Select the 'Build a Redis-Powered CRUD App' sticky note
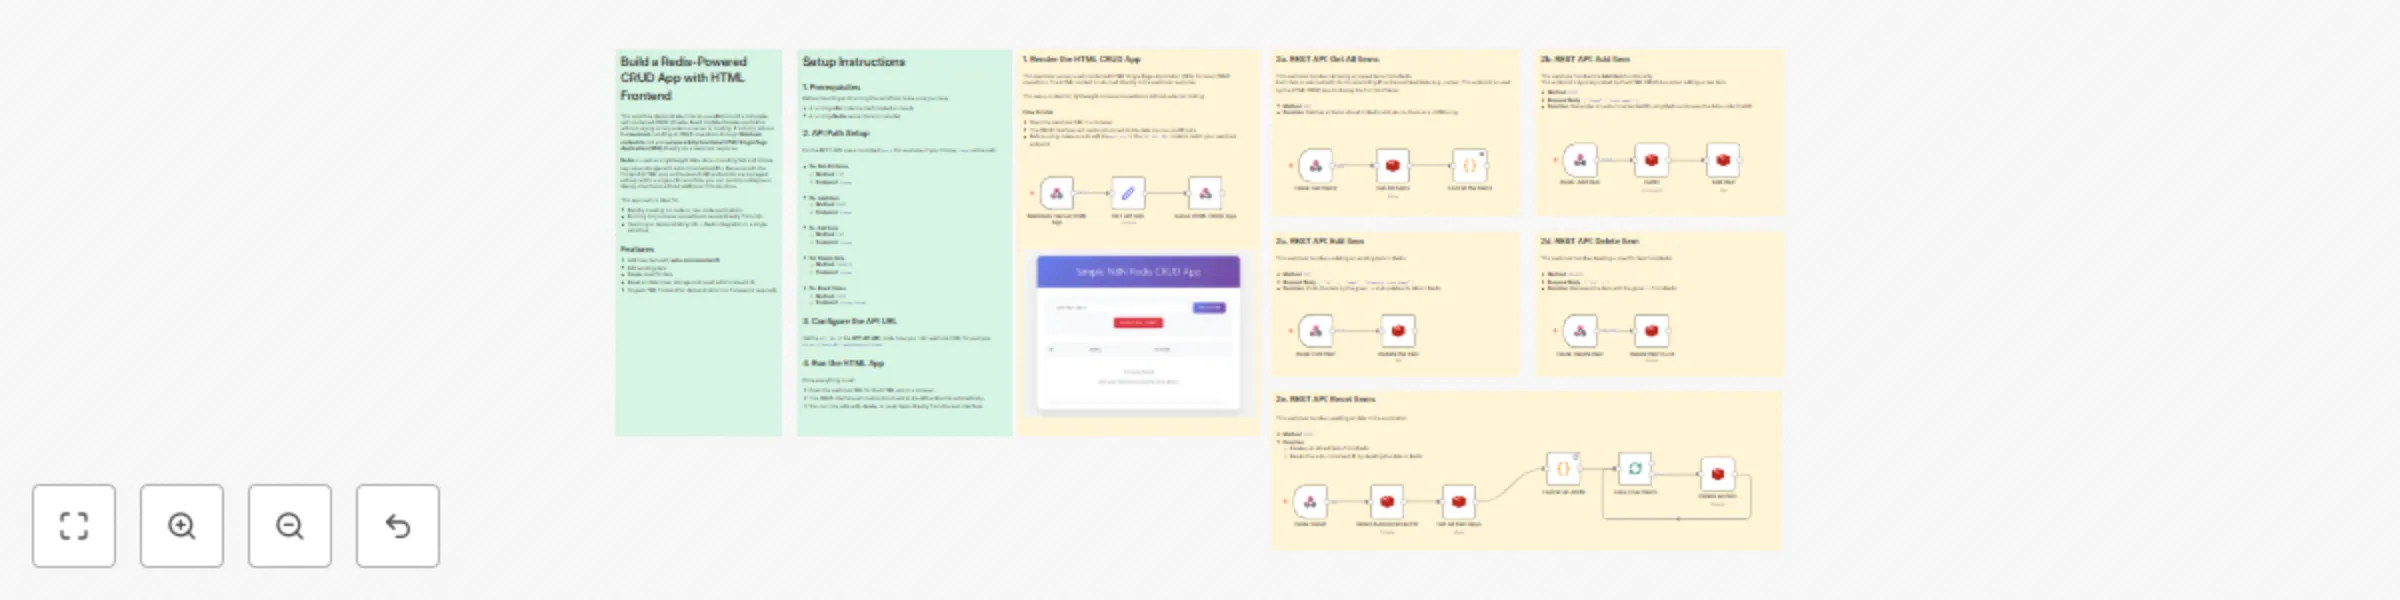2400x600 pixels. point(698,243)
